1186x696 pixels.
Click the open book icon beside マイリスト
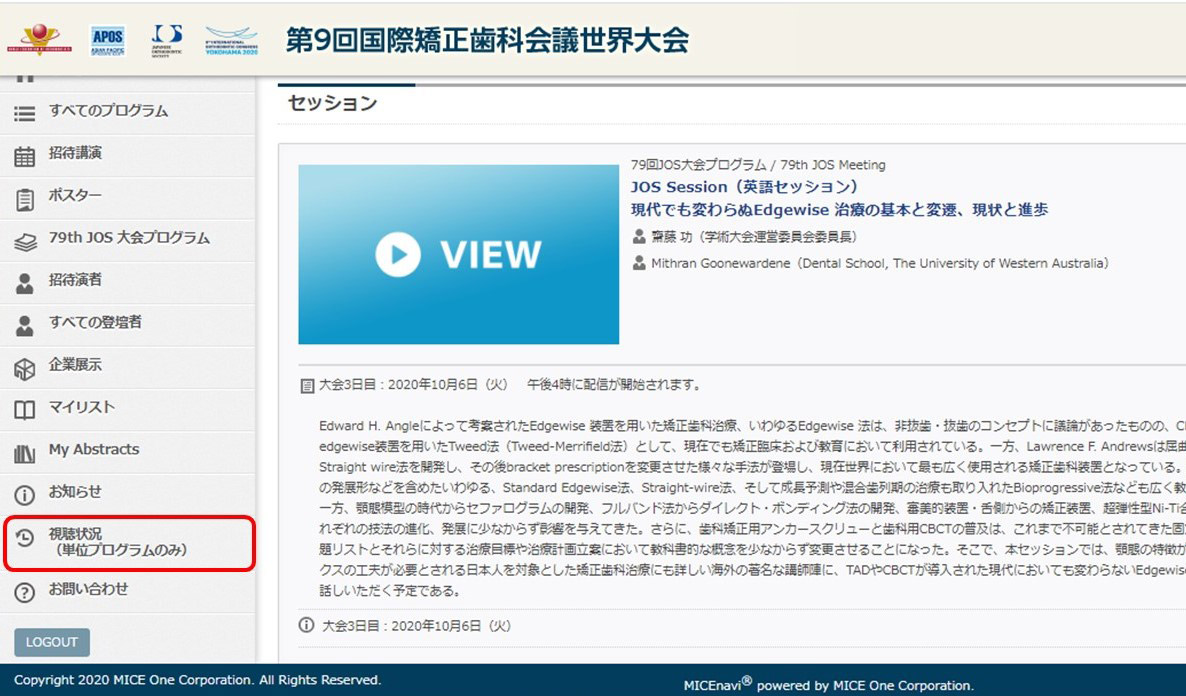(25, 411)
